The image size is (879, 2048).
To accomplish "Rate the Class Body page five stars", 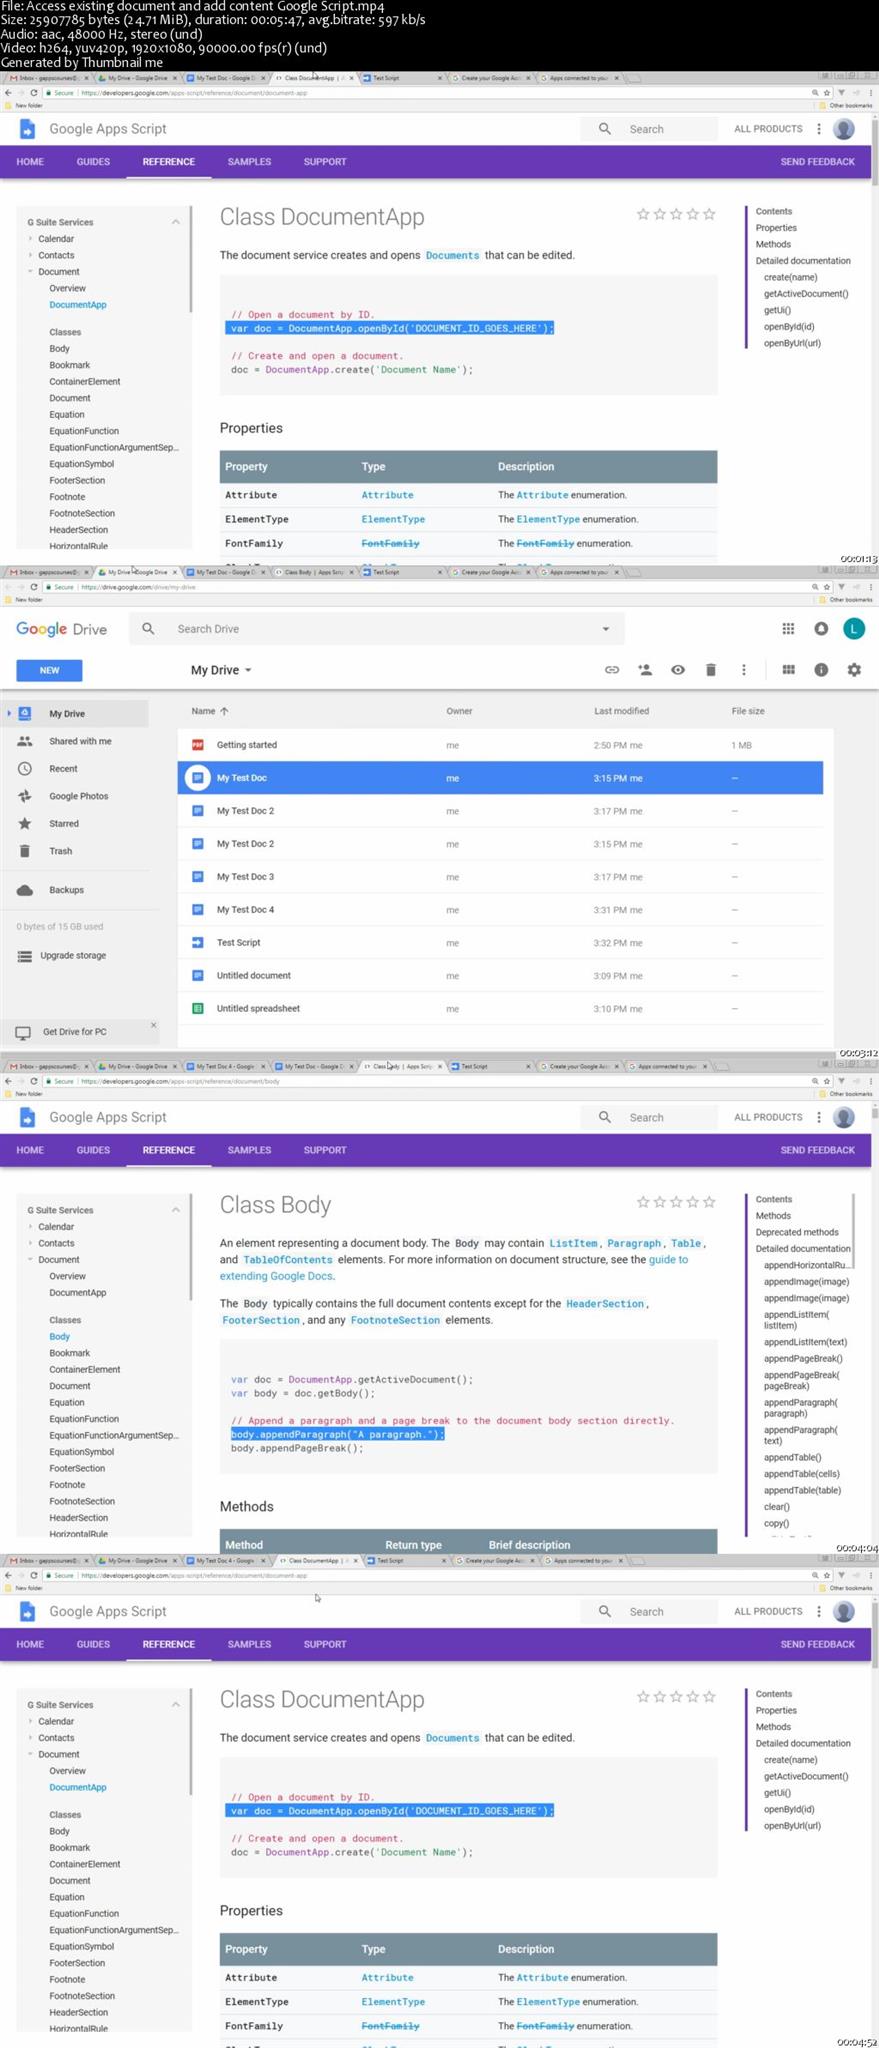I will (710, 1202).
